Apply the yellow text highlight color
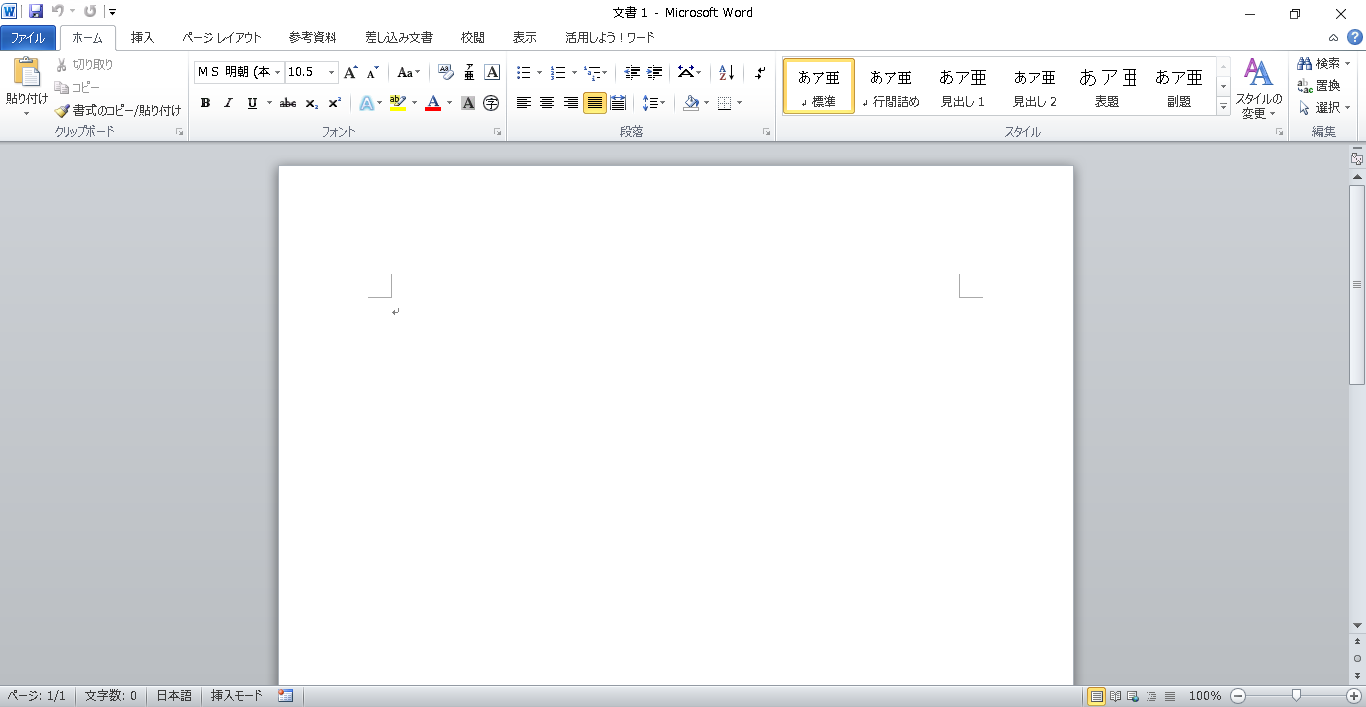 tap(397, 103)
